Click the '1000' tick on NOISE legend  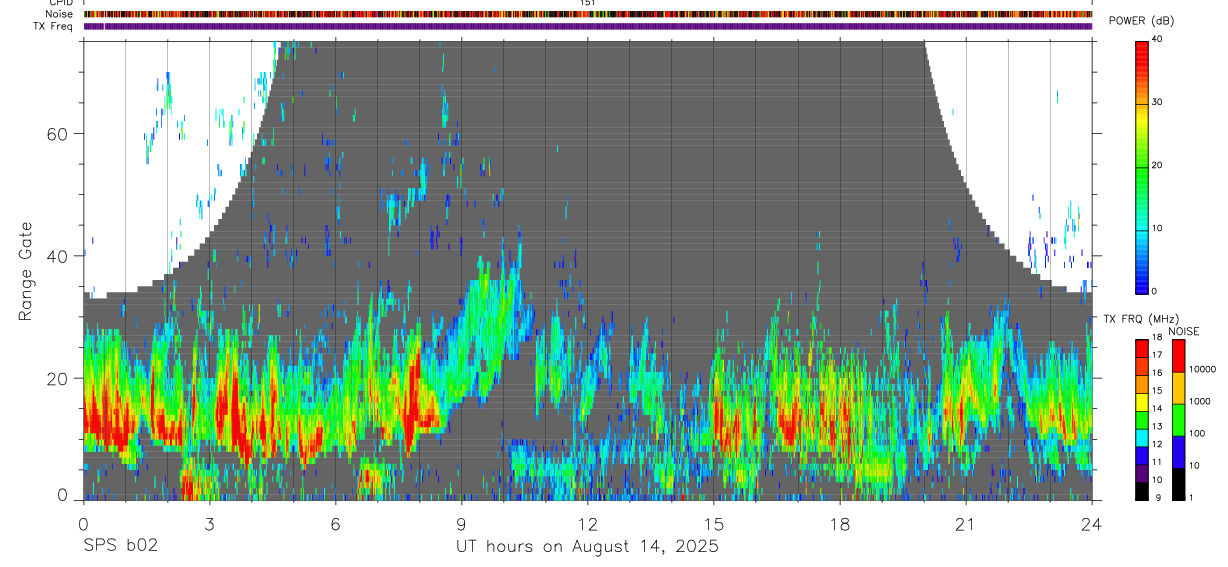1200,401
